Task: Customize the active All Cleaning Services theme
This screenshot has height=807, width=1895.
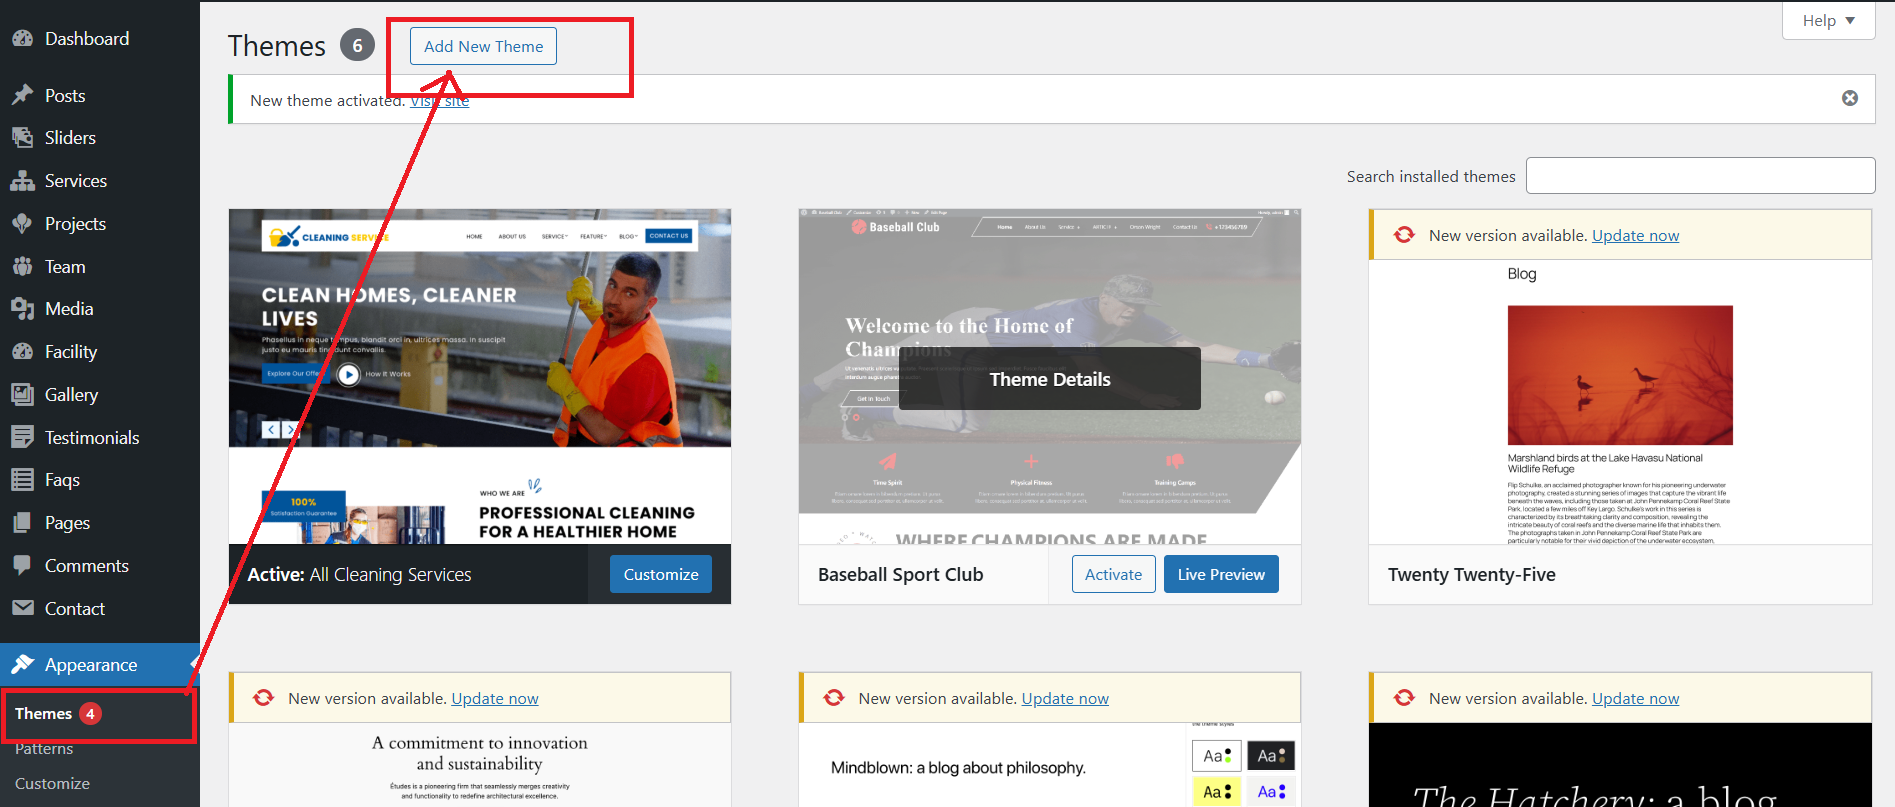Action: [x=660, y=574]
